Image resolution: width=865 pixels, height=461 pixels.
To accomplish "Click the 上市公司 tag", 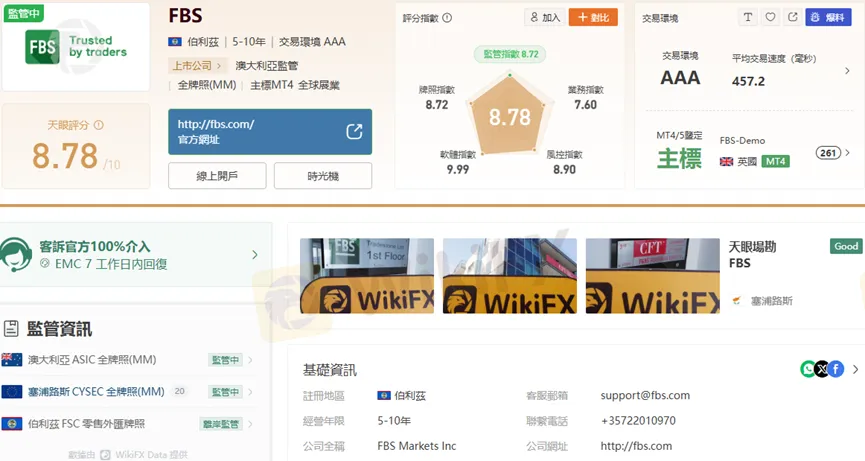I will click(x=197, y=66).
